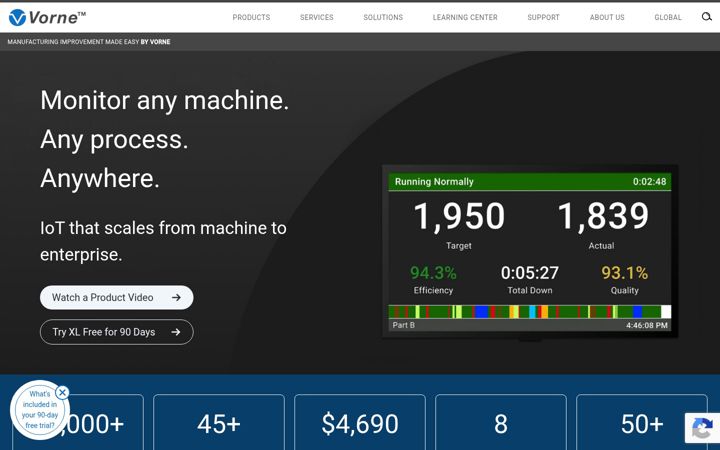This screenshot has width=720, height=450.
Task: Open the Products menu
Action: pyautogui.click(x=251, y=17)
